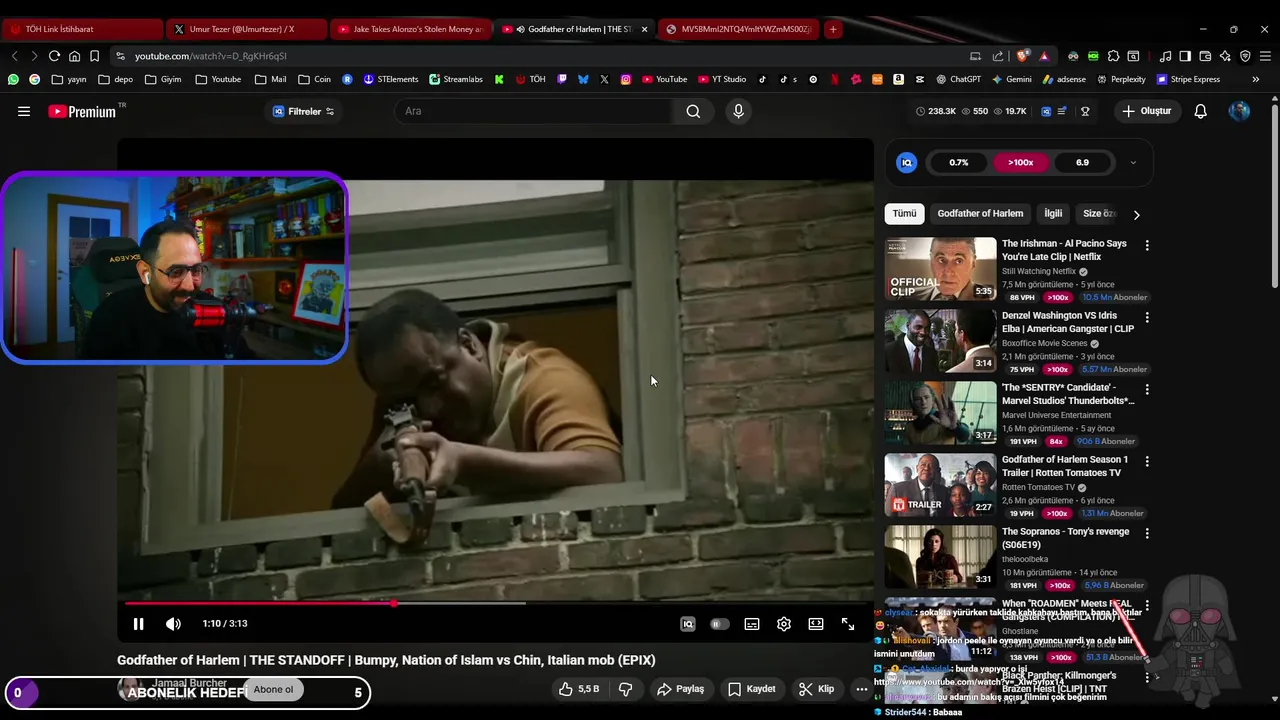The image size is (1280, 720).
Task: Toggle the autoplay switch in the player
Action: coord(719,624)
